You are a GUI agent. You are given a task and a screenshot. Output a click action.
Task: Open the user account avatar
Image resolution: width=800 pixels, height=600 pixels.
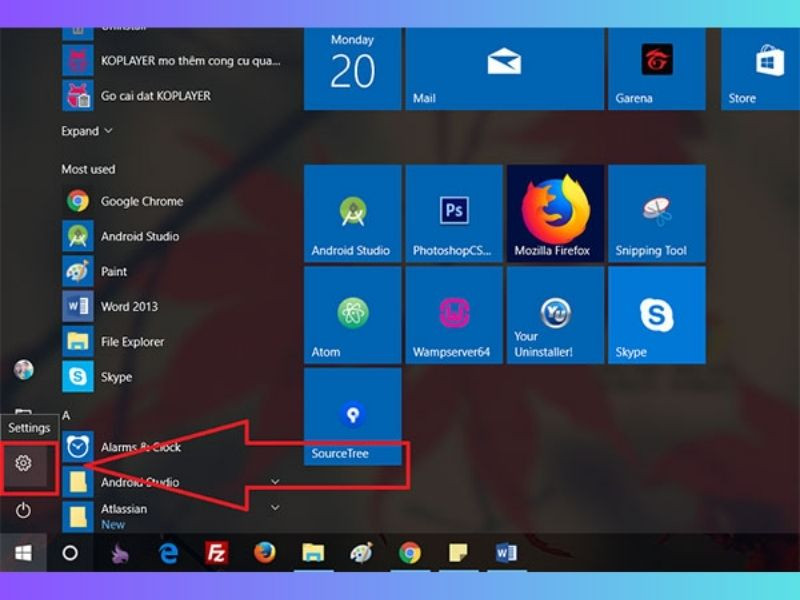point(23,369)
